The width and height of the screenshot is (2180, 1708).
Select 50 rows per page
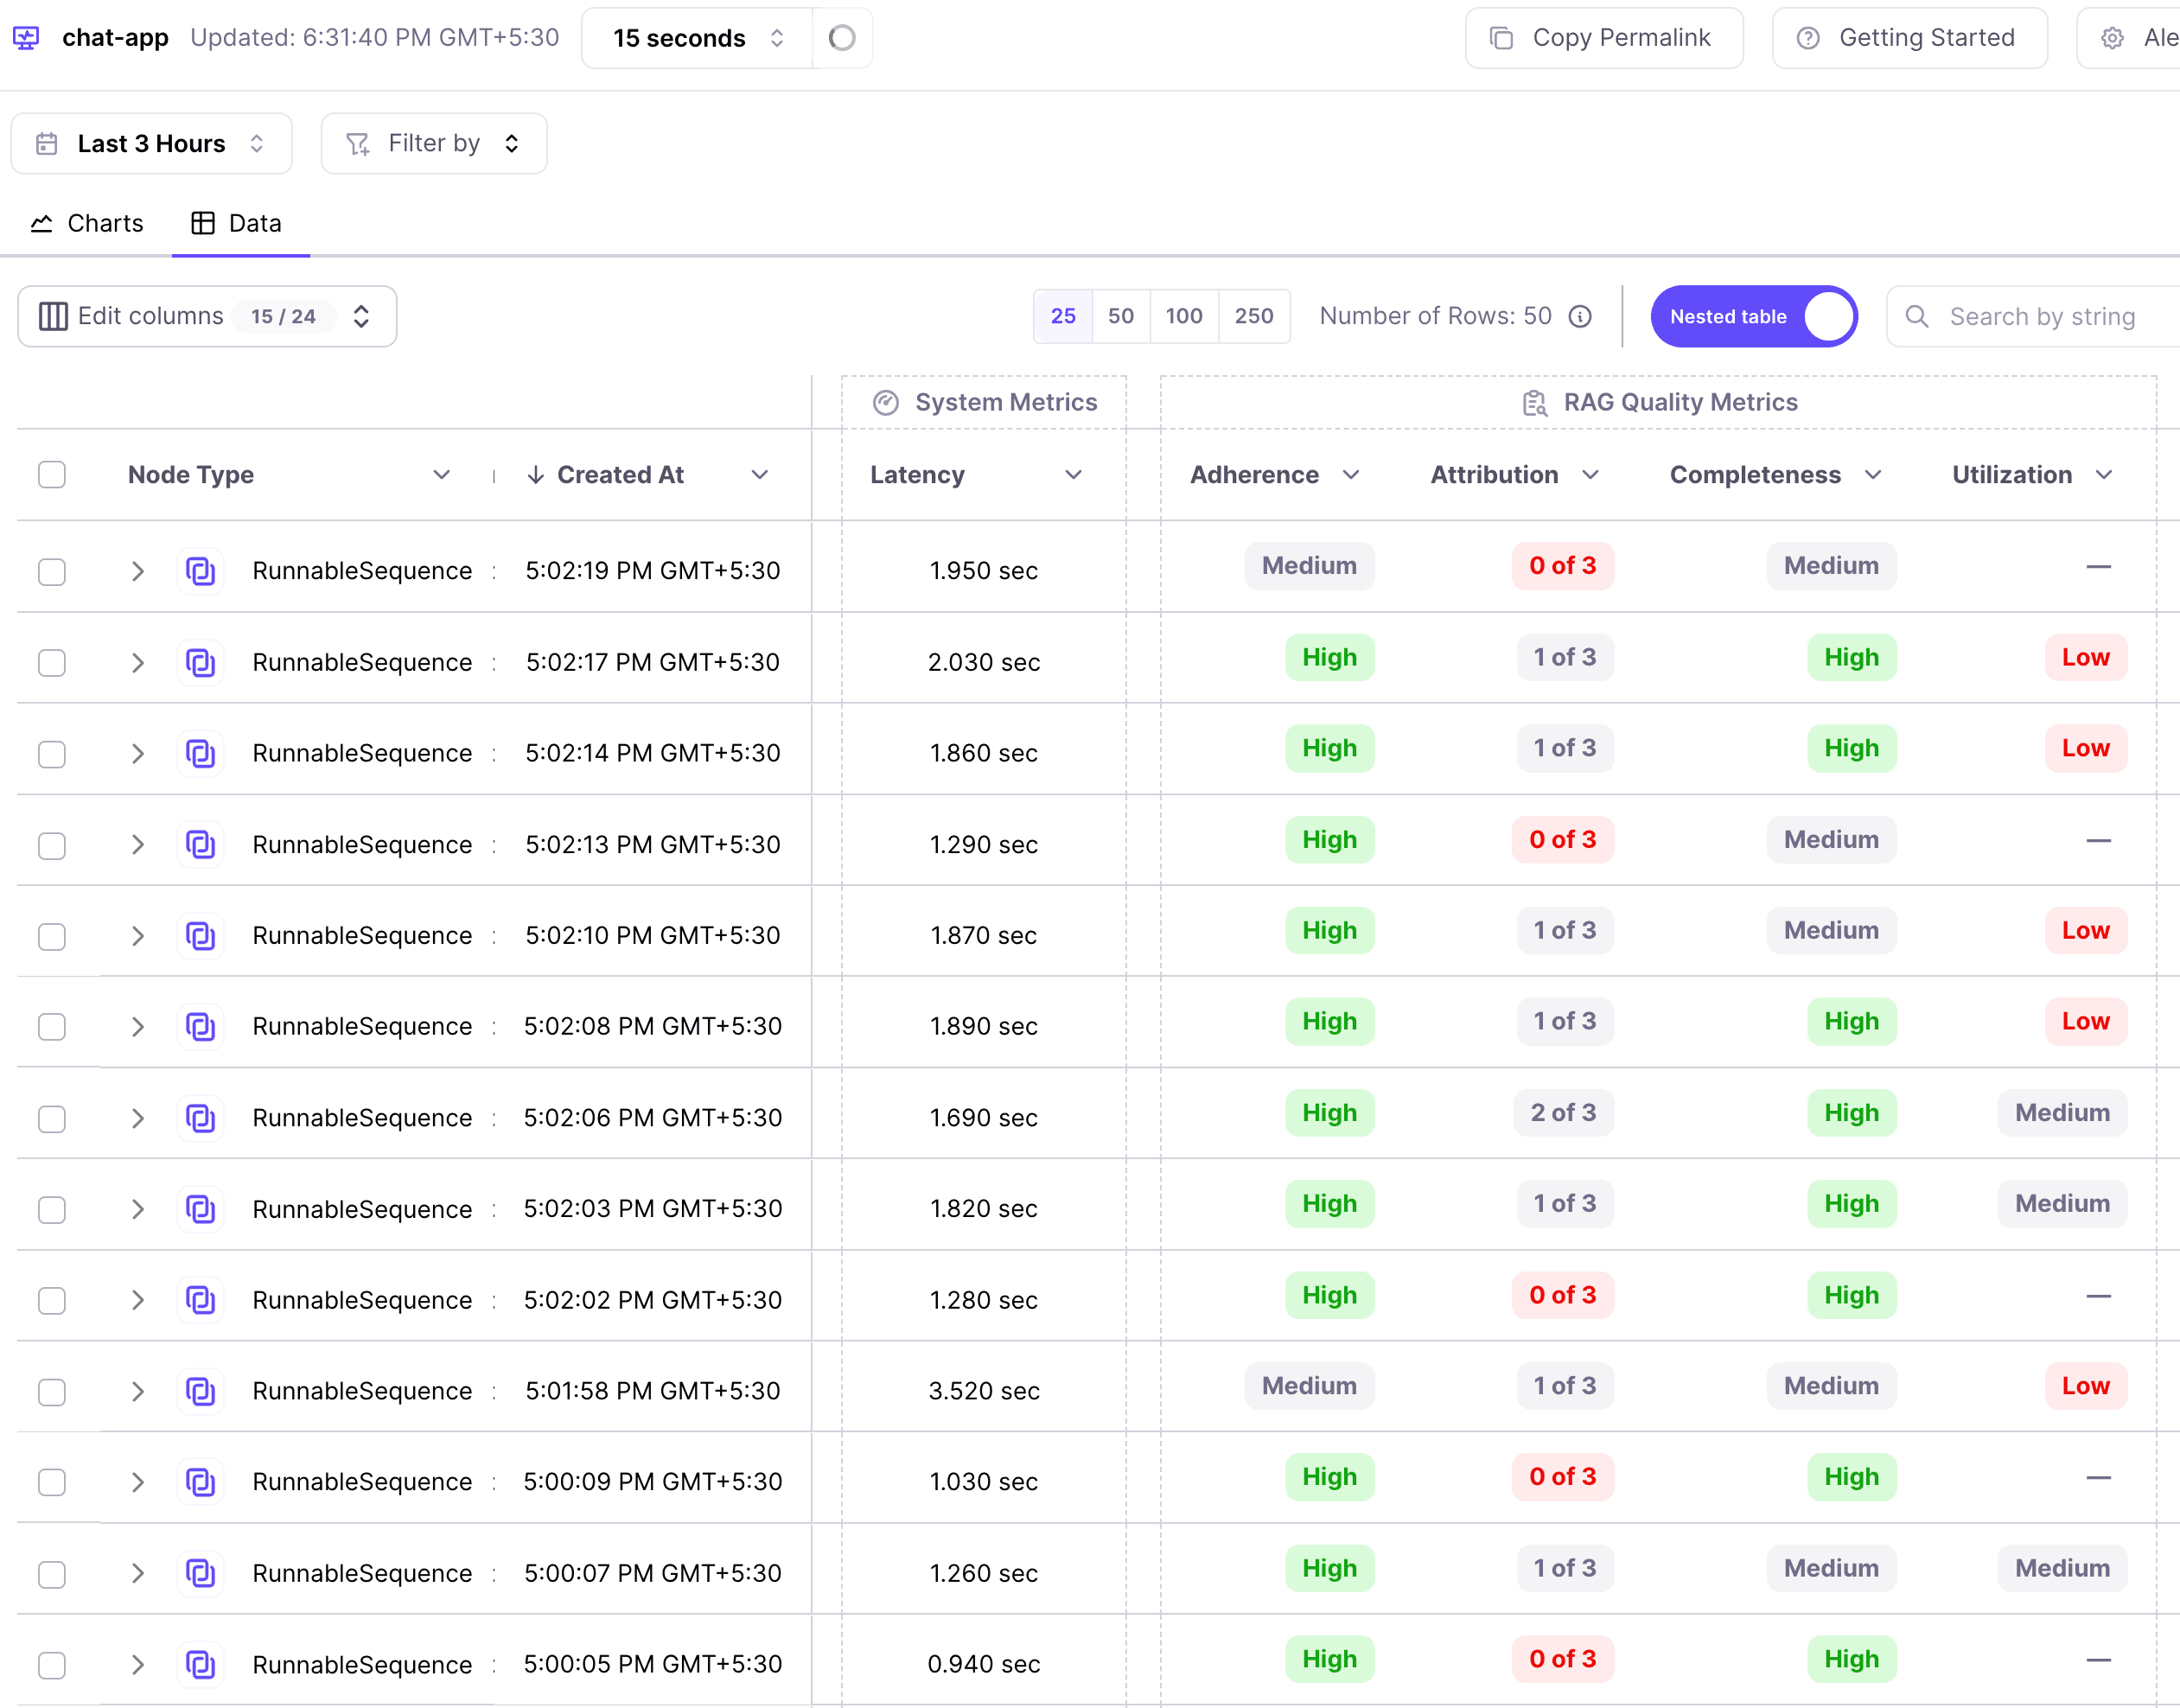click(x=1121, y=316)
